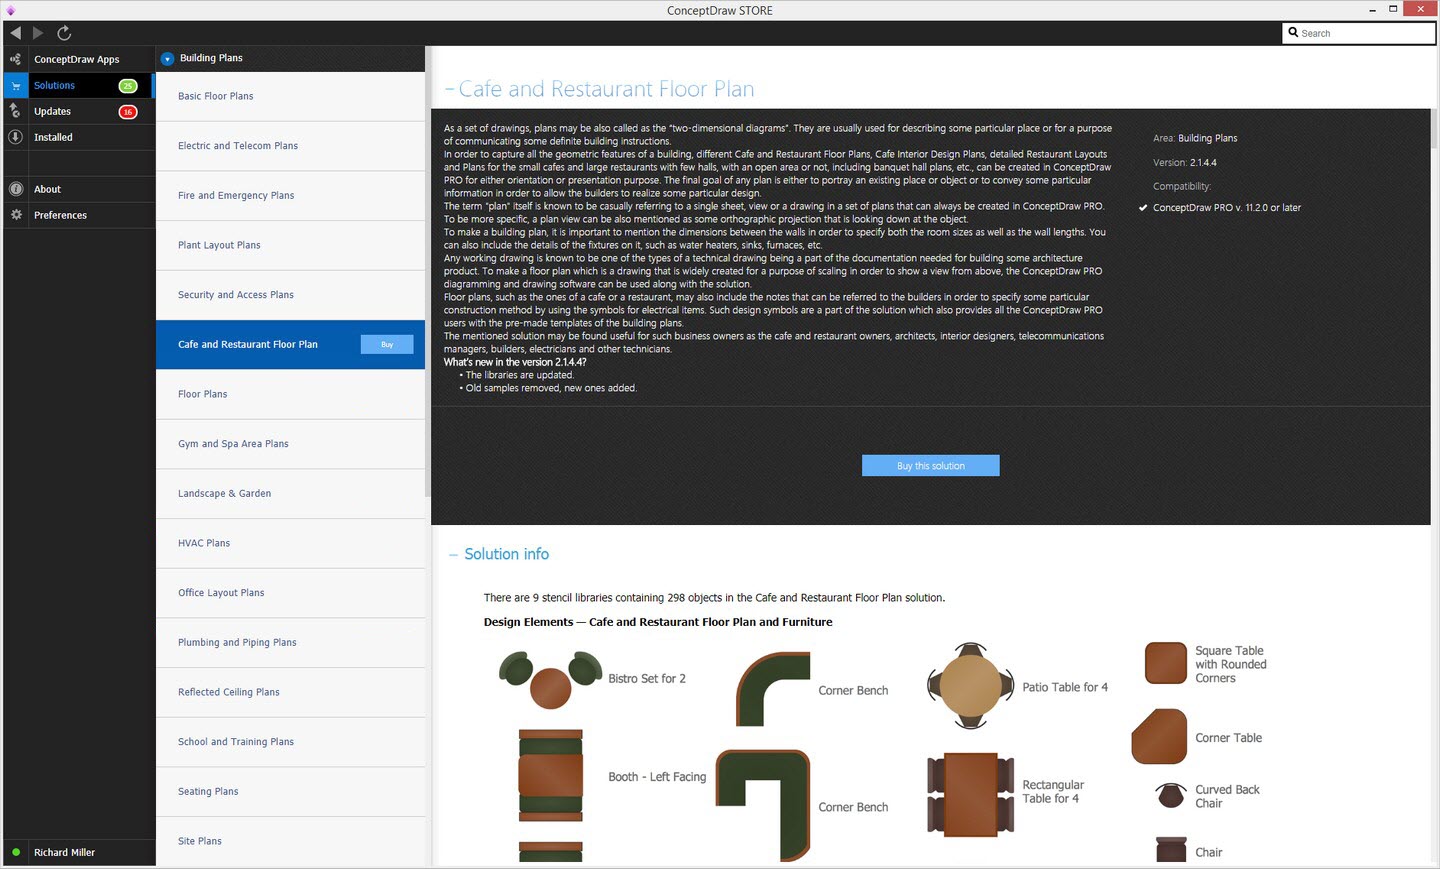Click the ConceptDraw Apps sidebar icon
Image resolution: width=1440 pixels, height=869 pixels.
pyautogui.click(x=15, y=59)
